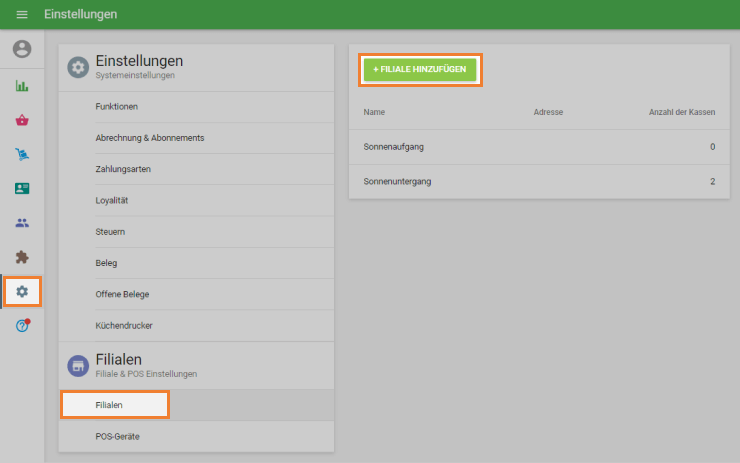Viewport: 740px width, 463px height.
Task: Open Funktionen settings
Action: [117, 107]
